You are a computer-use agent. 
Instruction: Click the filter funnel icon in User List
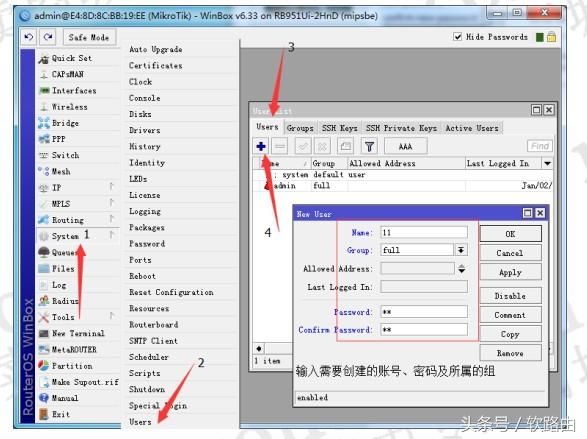tap(369, 146)
